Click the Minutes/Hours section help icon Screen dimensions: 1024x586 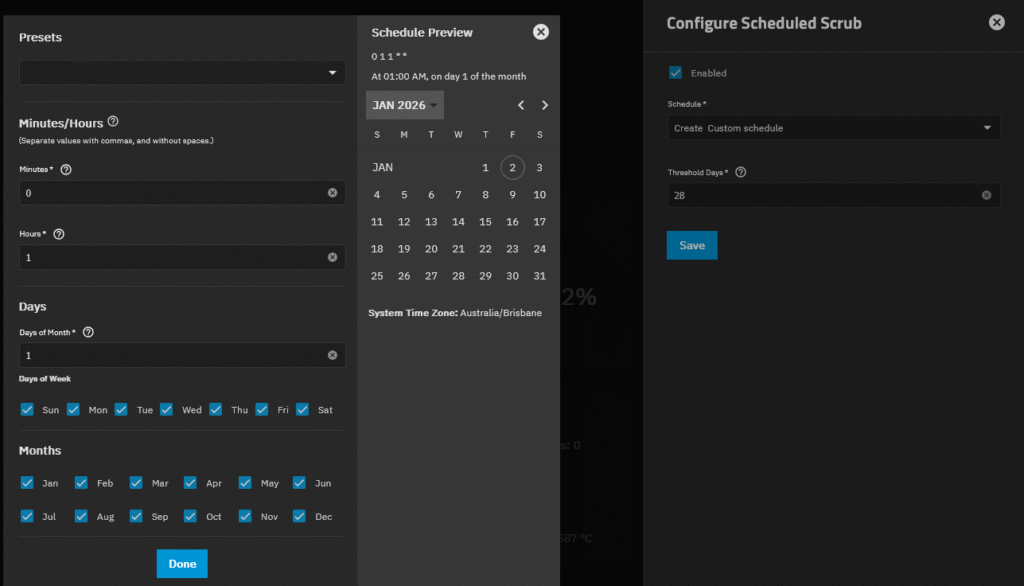[112, 121]
